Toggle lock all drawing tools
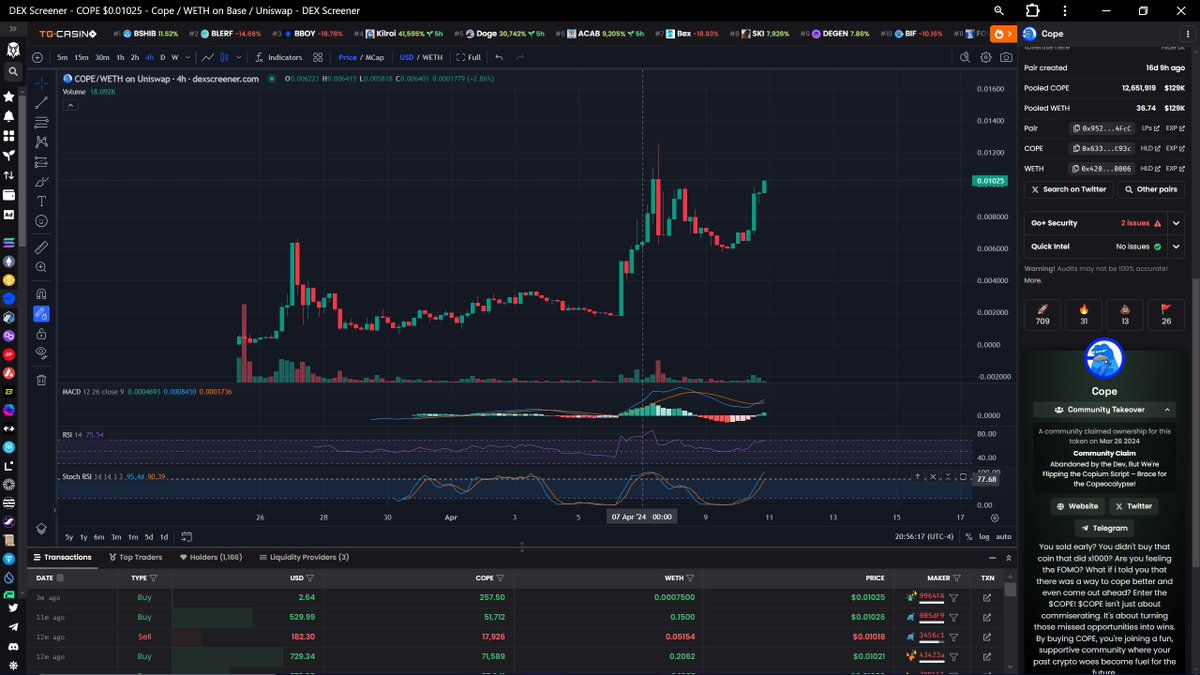The width and height of the screenshot is (1200, 675). point(41,333)
